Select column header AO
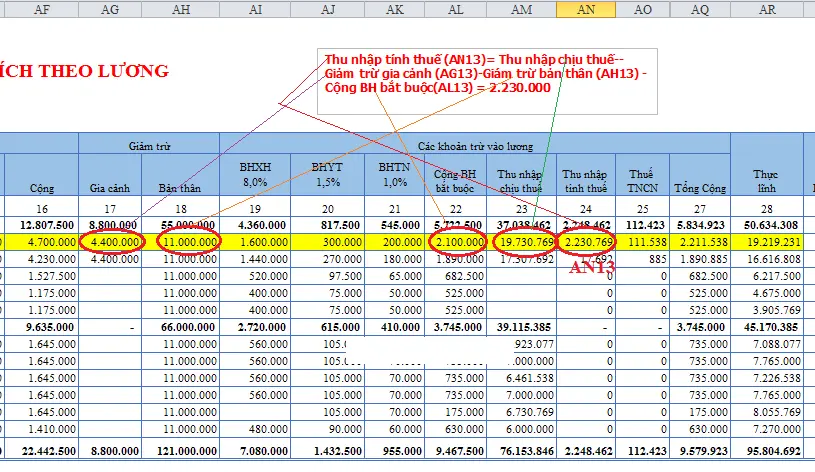The height and width of the screenshot is (472, 815). (x=642, y=9)
